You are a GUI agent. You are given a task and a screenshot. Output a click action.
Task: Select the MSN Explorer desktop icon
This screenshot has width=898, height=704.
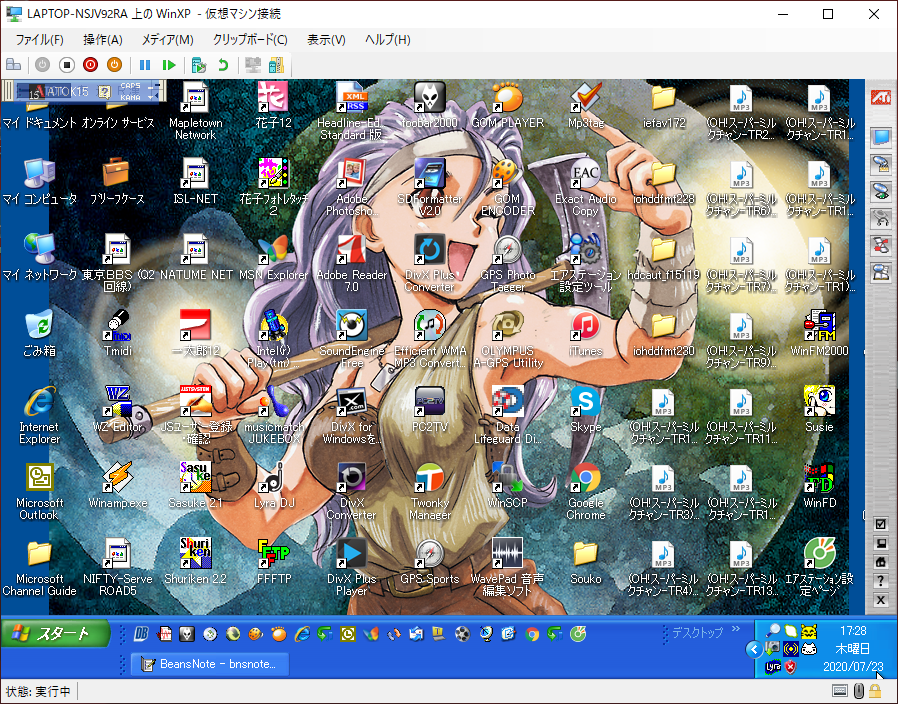pos(274,258)
